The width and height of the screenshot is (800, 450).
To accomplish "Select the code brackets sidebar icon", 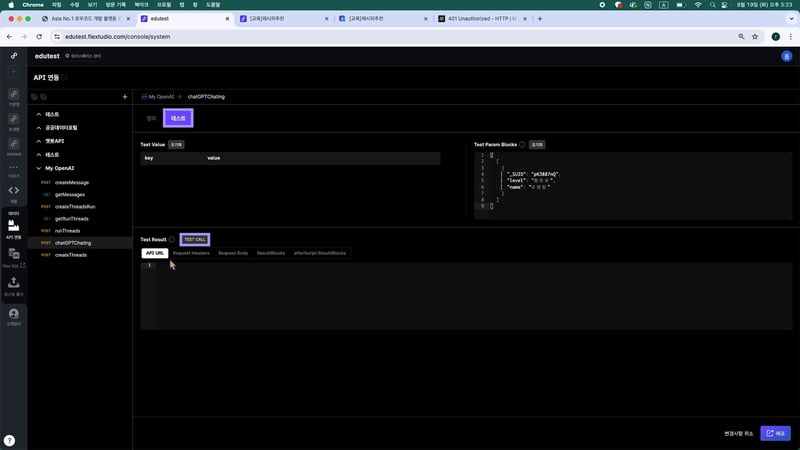I will coord(14,190).
